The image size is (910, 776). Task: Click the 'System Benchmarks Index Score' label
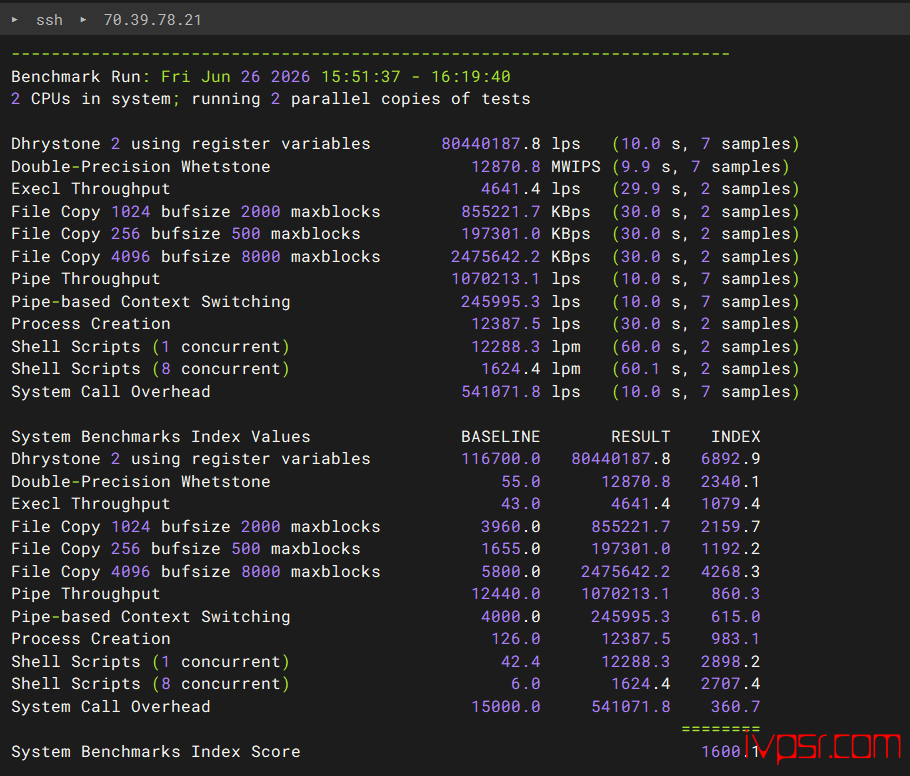click(156, 752)
